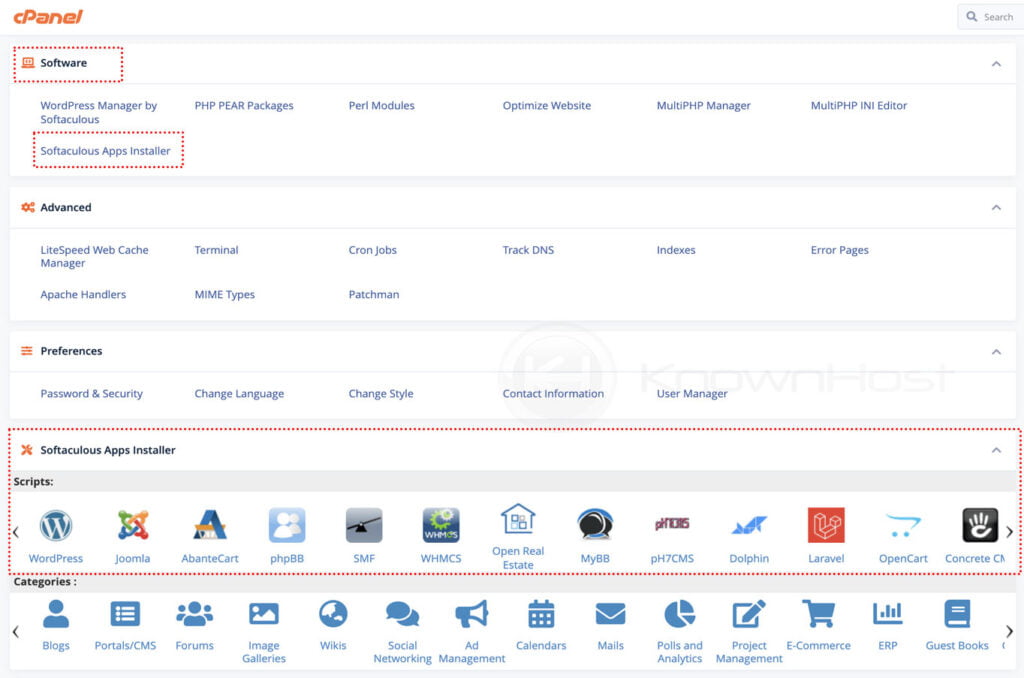Screen dimensions: 1024x678
Task: Choose the E-Commerce category icon
Action: [818, 614]
